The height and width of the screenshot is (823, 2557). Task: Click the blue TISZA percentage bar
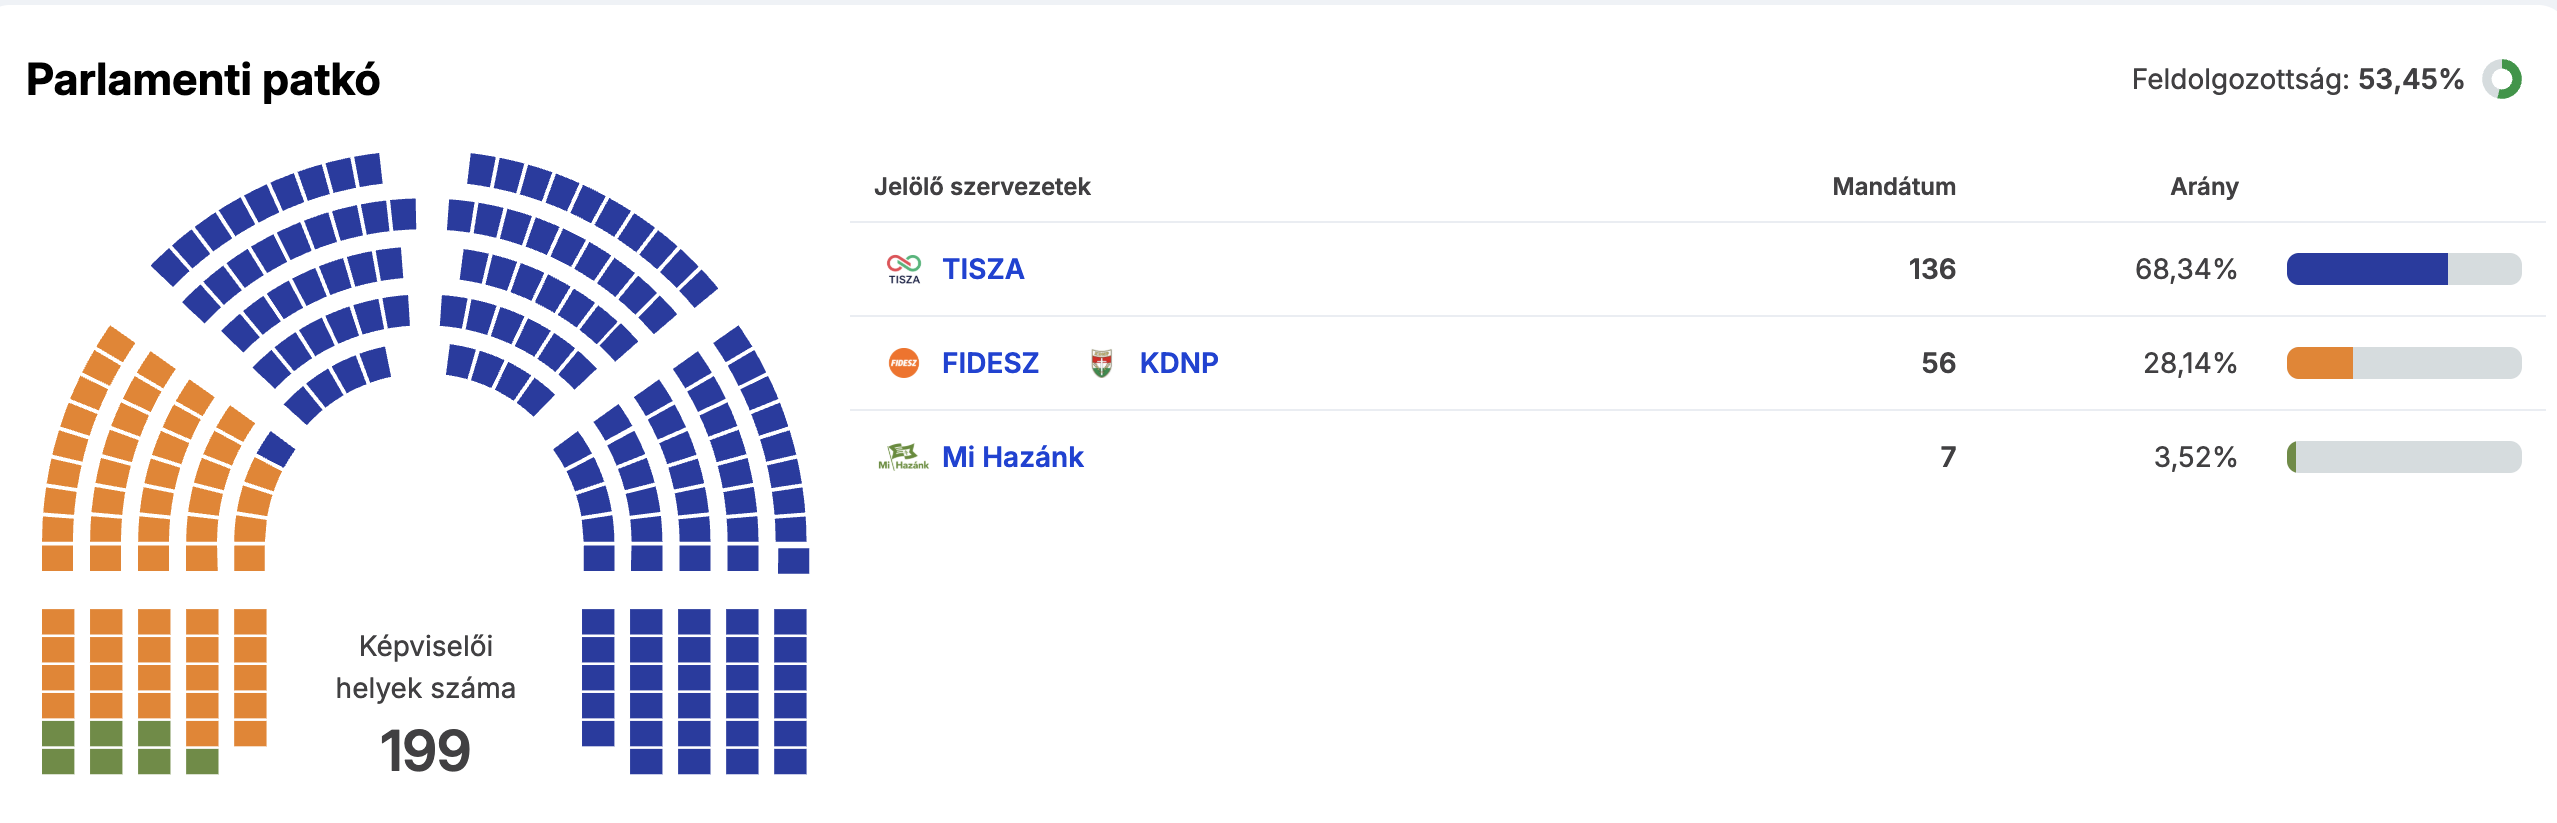(x=2366, y=269)
